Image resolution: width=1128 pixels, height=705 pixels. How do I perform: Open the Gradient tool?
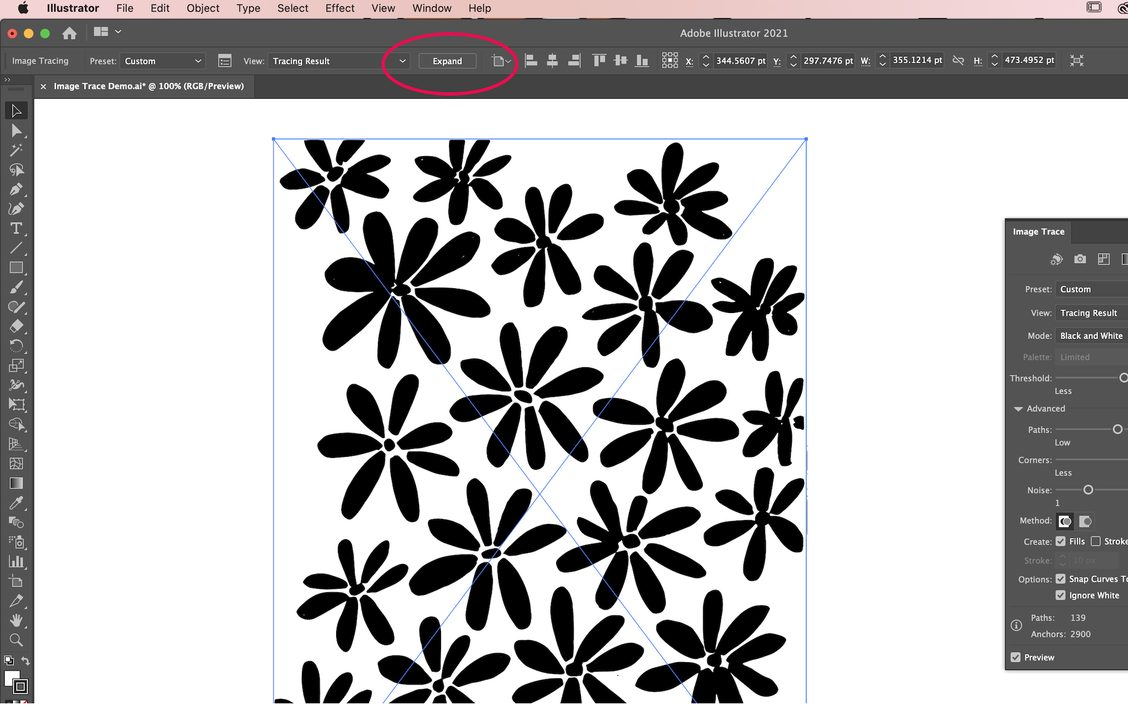(16, 483)
